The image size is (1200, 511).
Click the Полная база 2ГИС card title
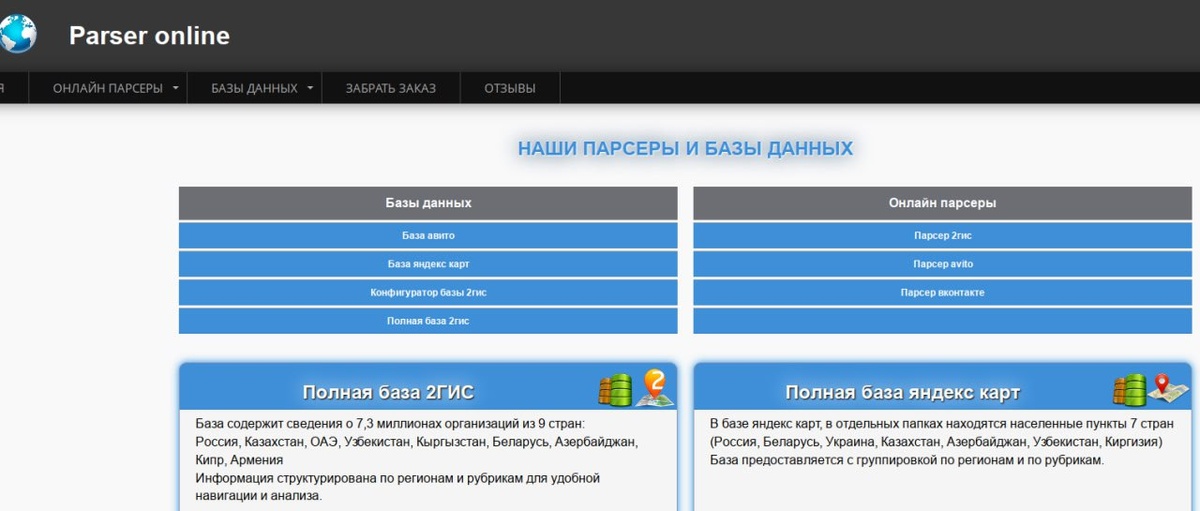point(388,392)
